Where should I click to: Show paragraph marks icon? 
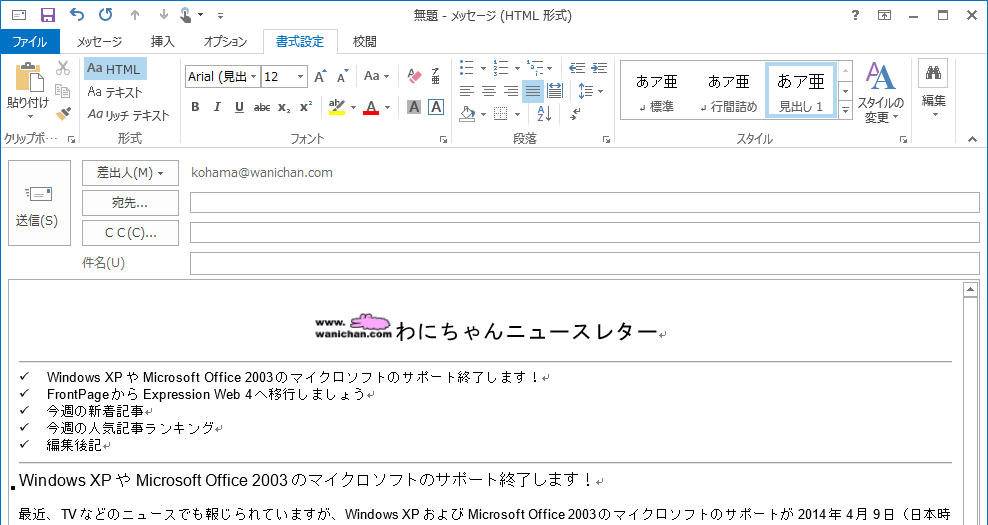click(575, 114)
